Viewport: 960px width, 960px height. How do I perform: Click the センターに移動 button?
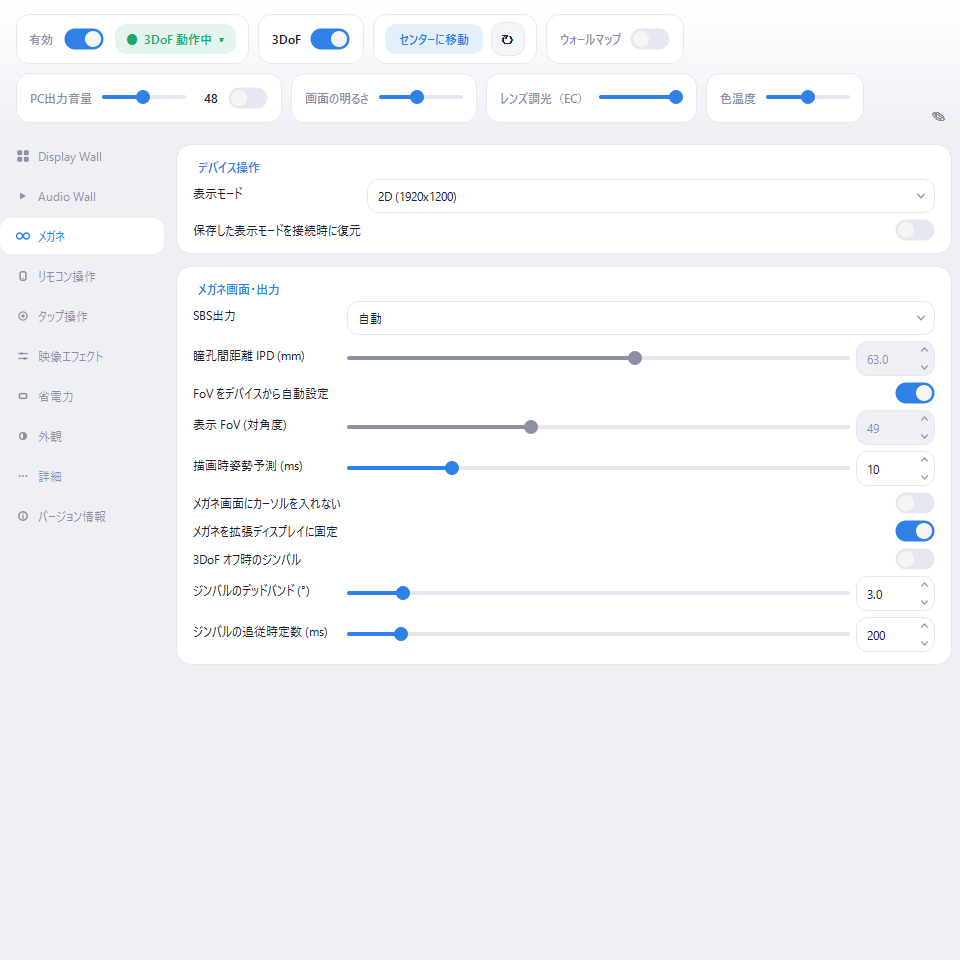coord(434,39)
